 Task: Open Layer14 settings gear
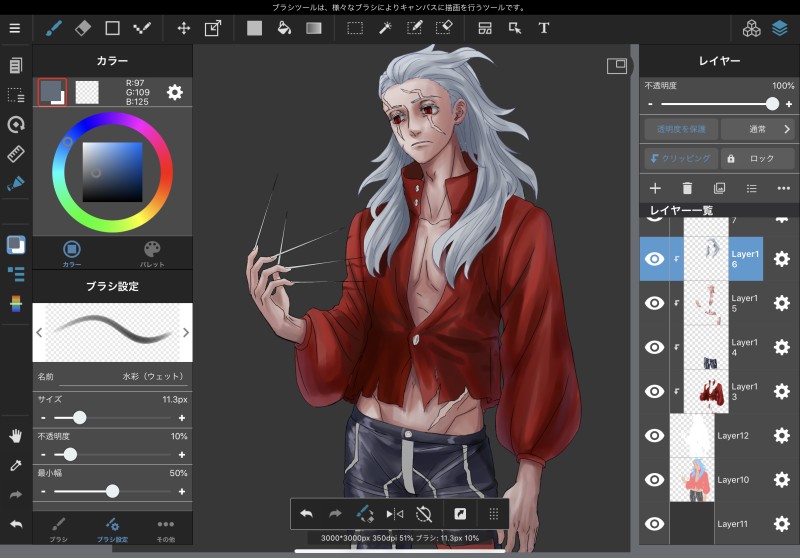(782, 347)
